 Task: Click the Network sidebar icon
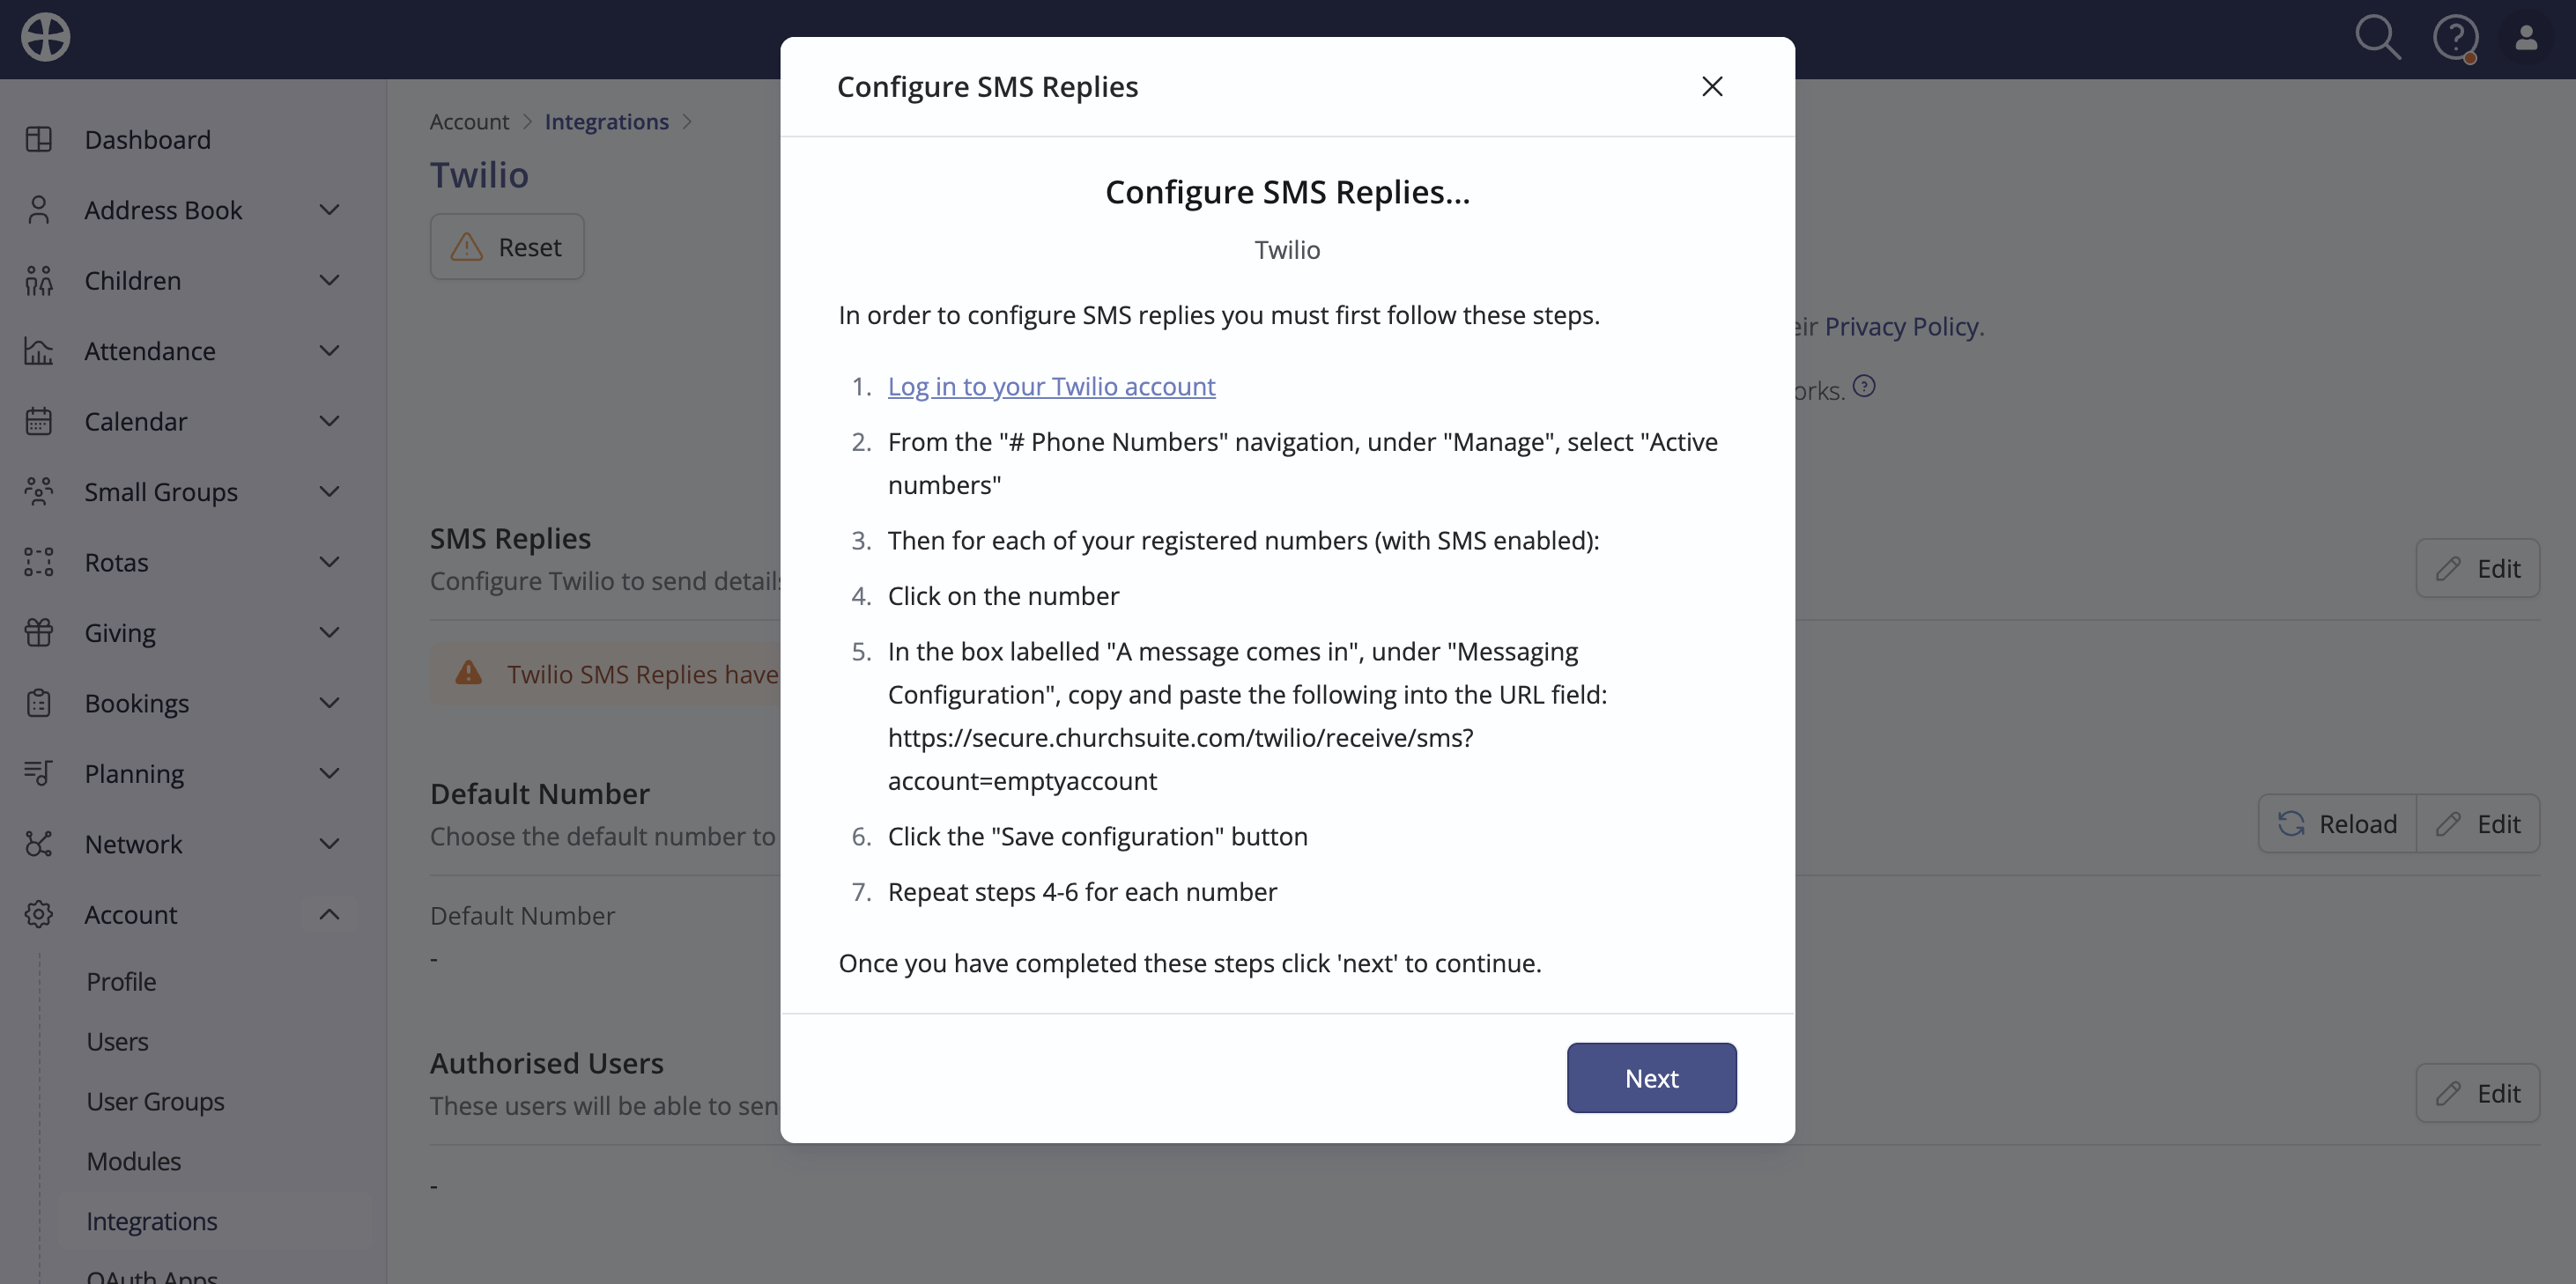[39, 844]
